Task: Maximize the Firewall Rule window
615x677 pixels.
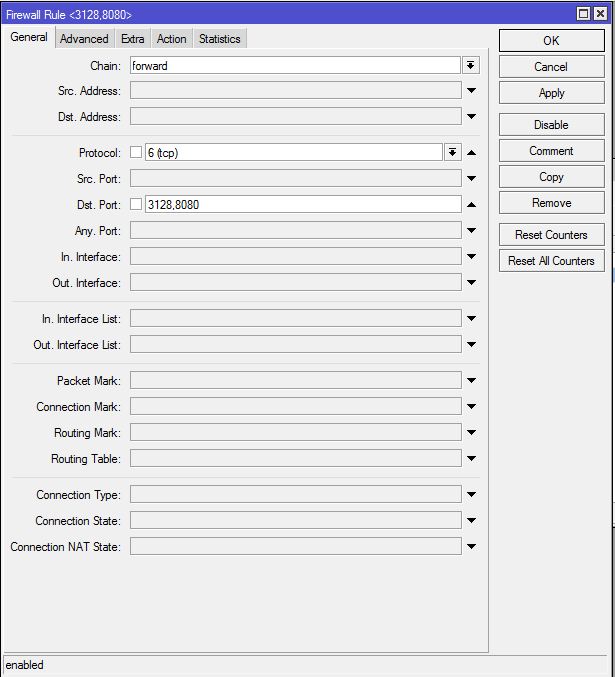Action: coord(584,14)
